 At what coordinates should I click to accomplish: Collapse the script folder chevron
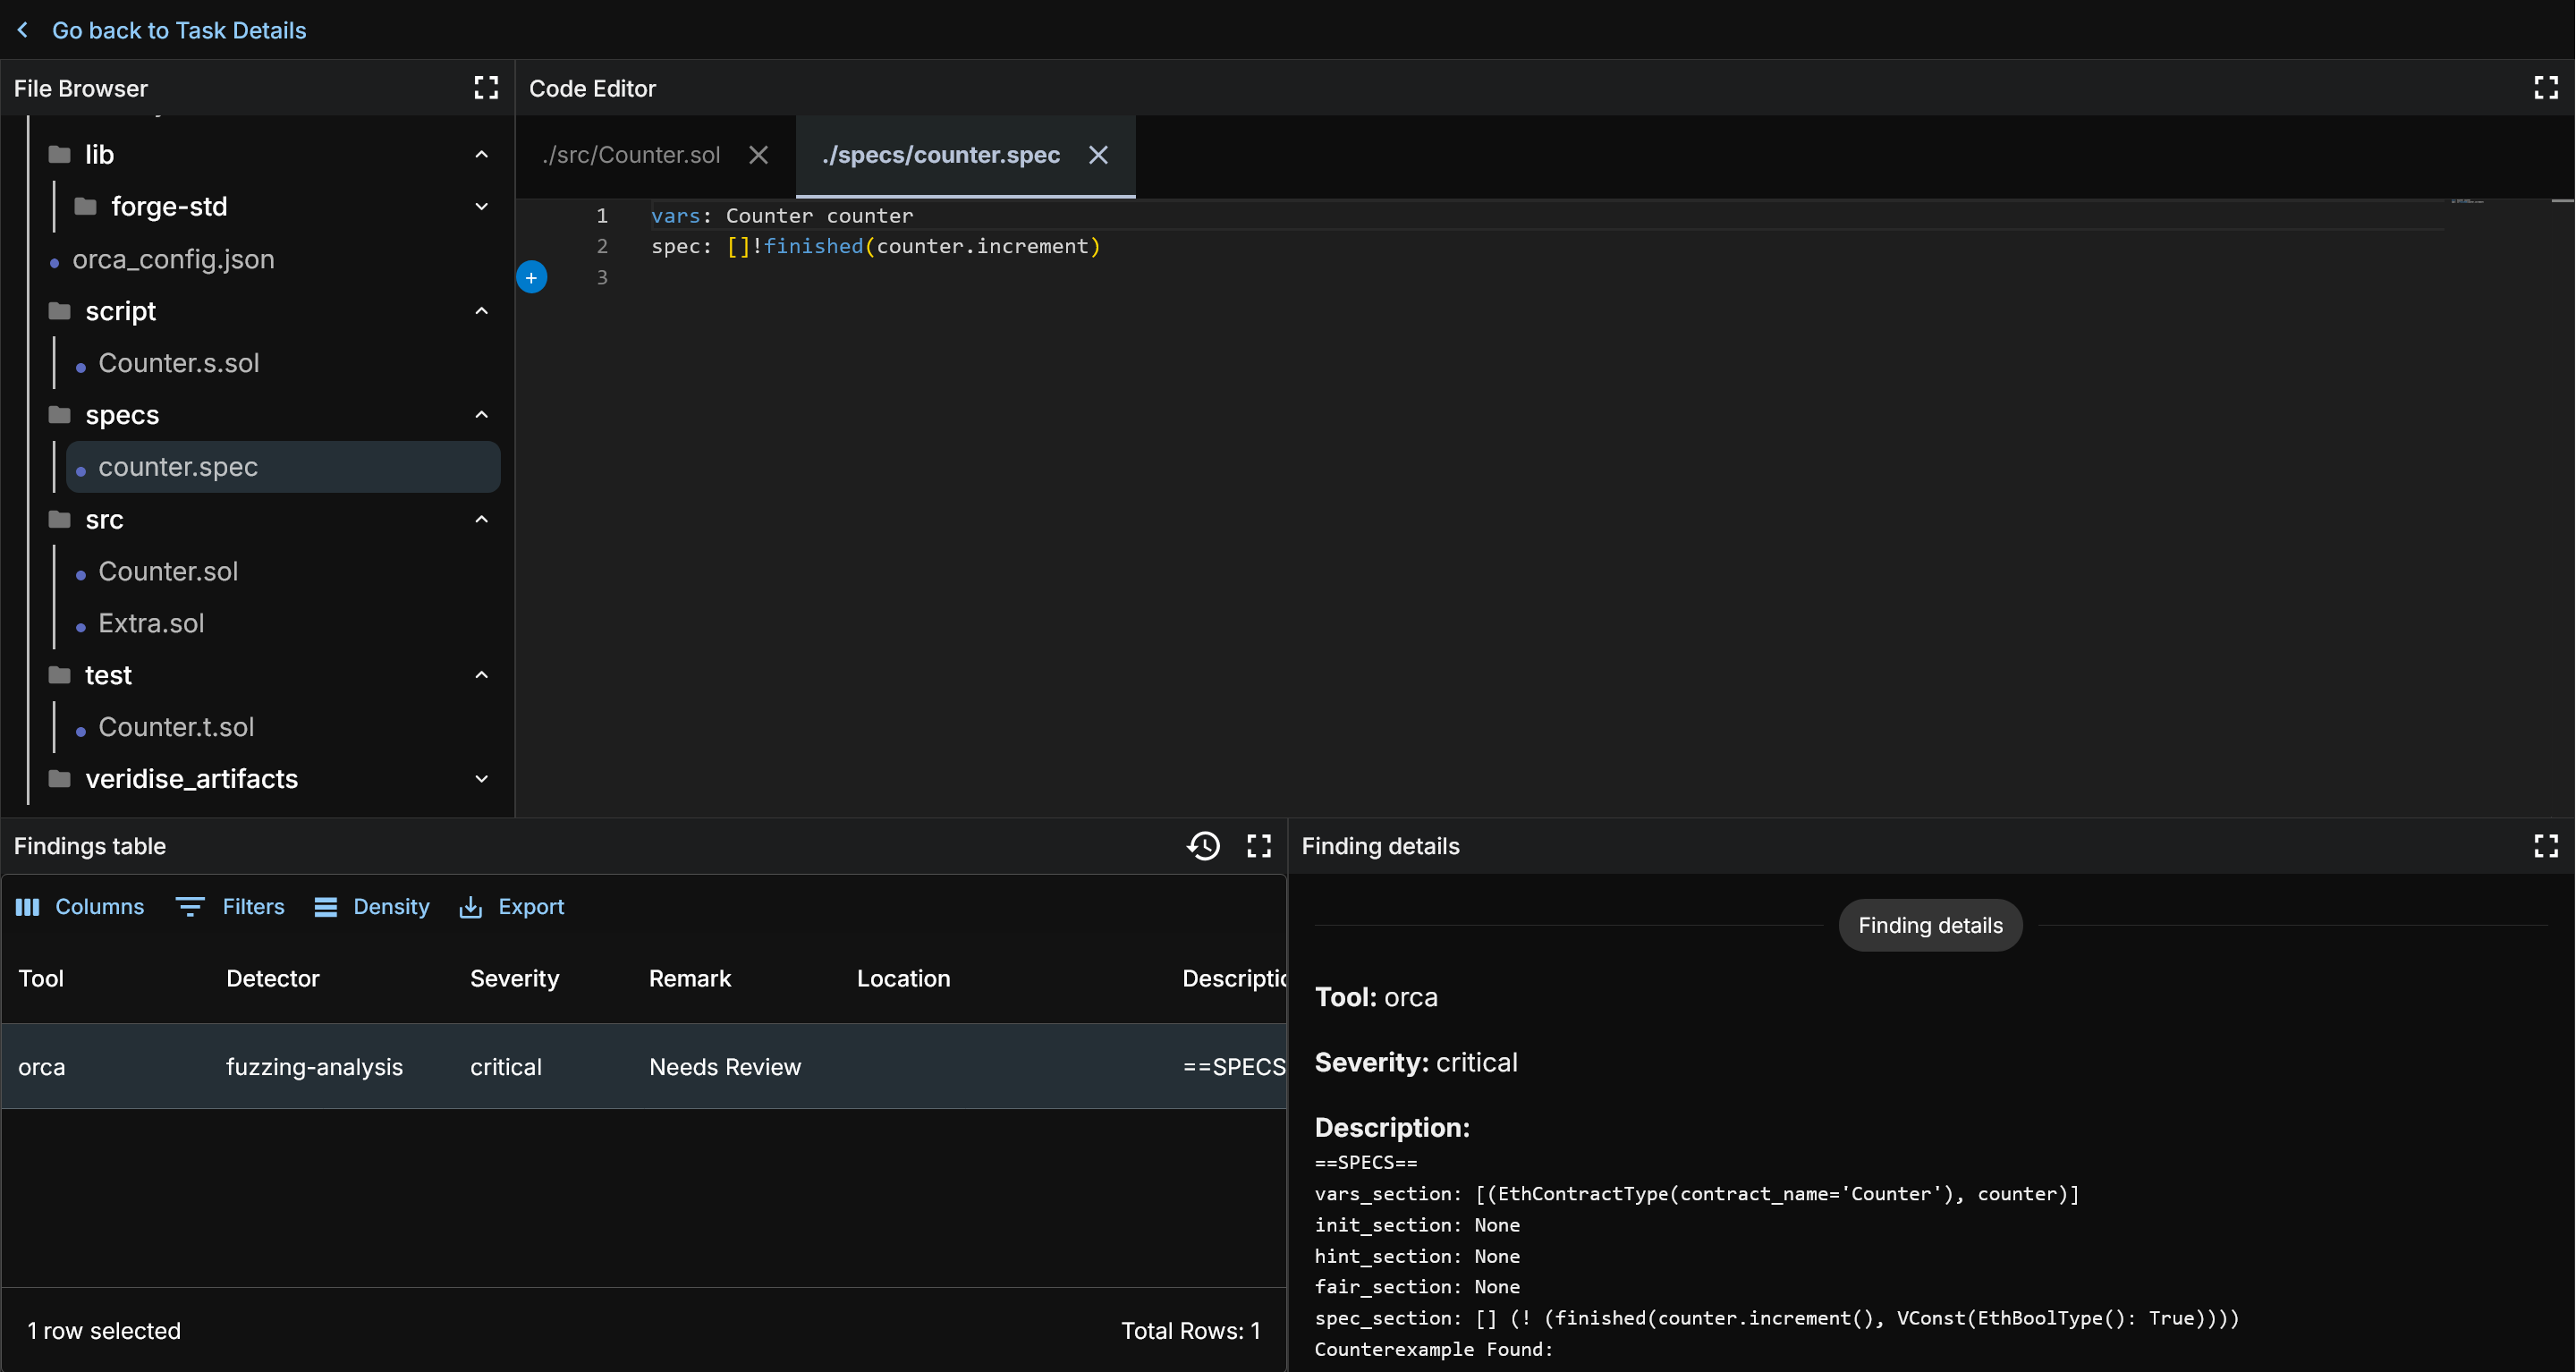pyautogui.click(x=481, y=311)
